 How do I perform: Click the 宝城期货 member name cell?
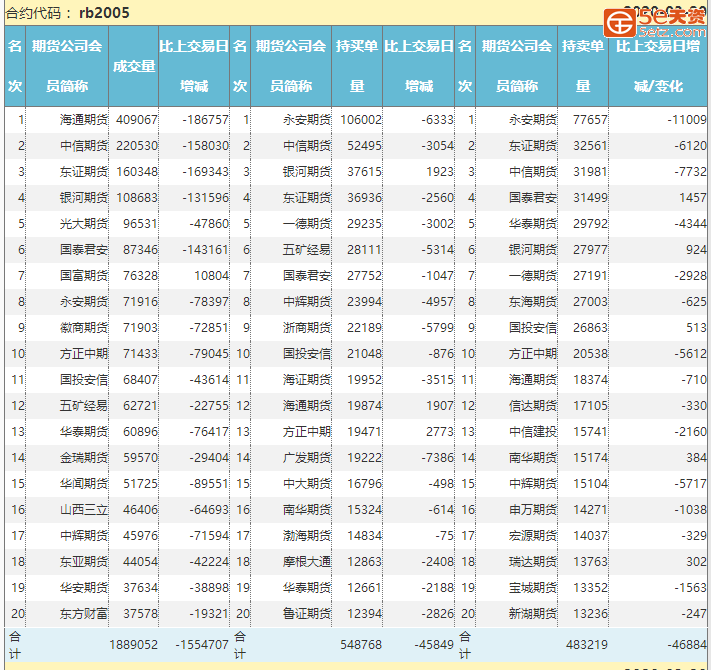(532, 587)
